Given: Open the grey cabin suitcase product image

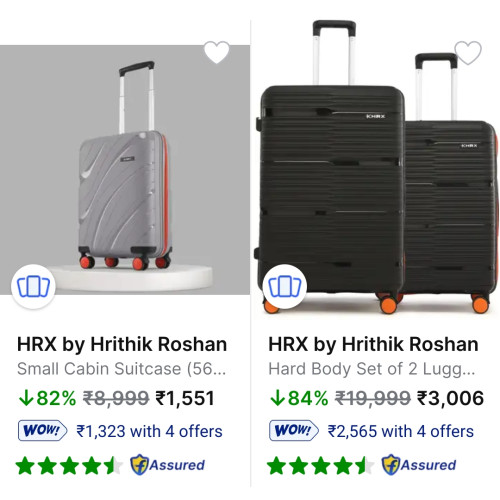Looking at the screenshot, I should (x=125, y=170).
